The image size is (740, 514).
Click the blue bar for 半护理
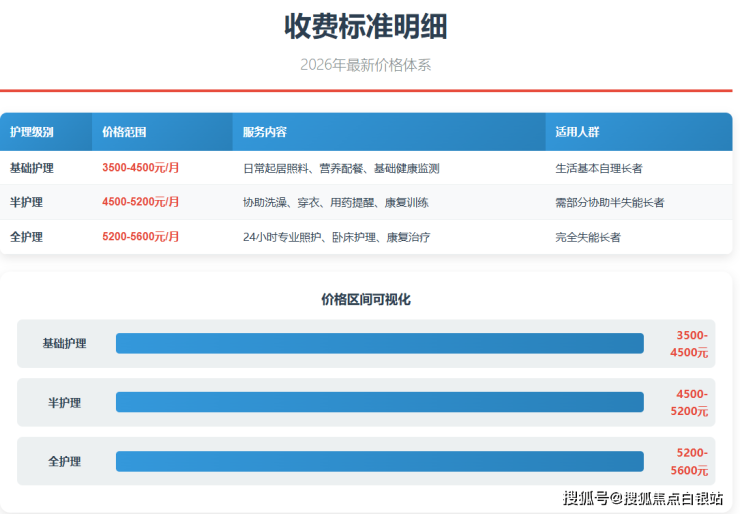[379, 402]
